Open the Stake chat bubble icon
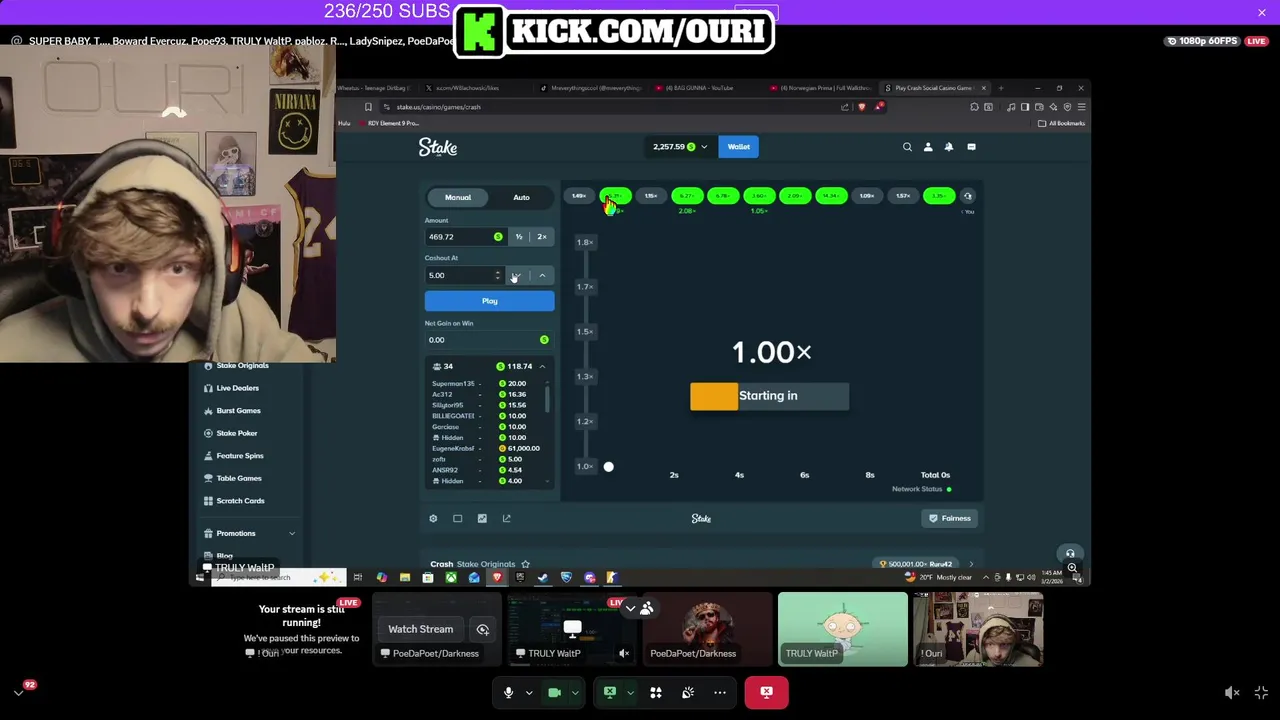 click(x=971, y=147)
